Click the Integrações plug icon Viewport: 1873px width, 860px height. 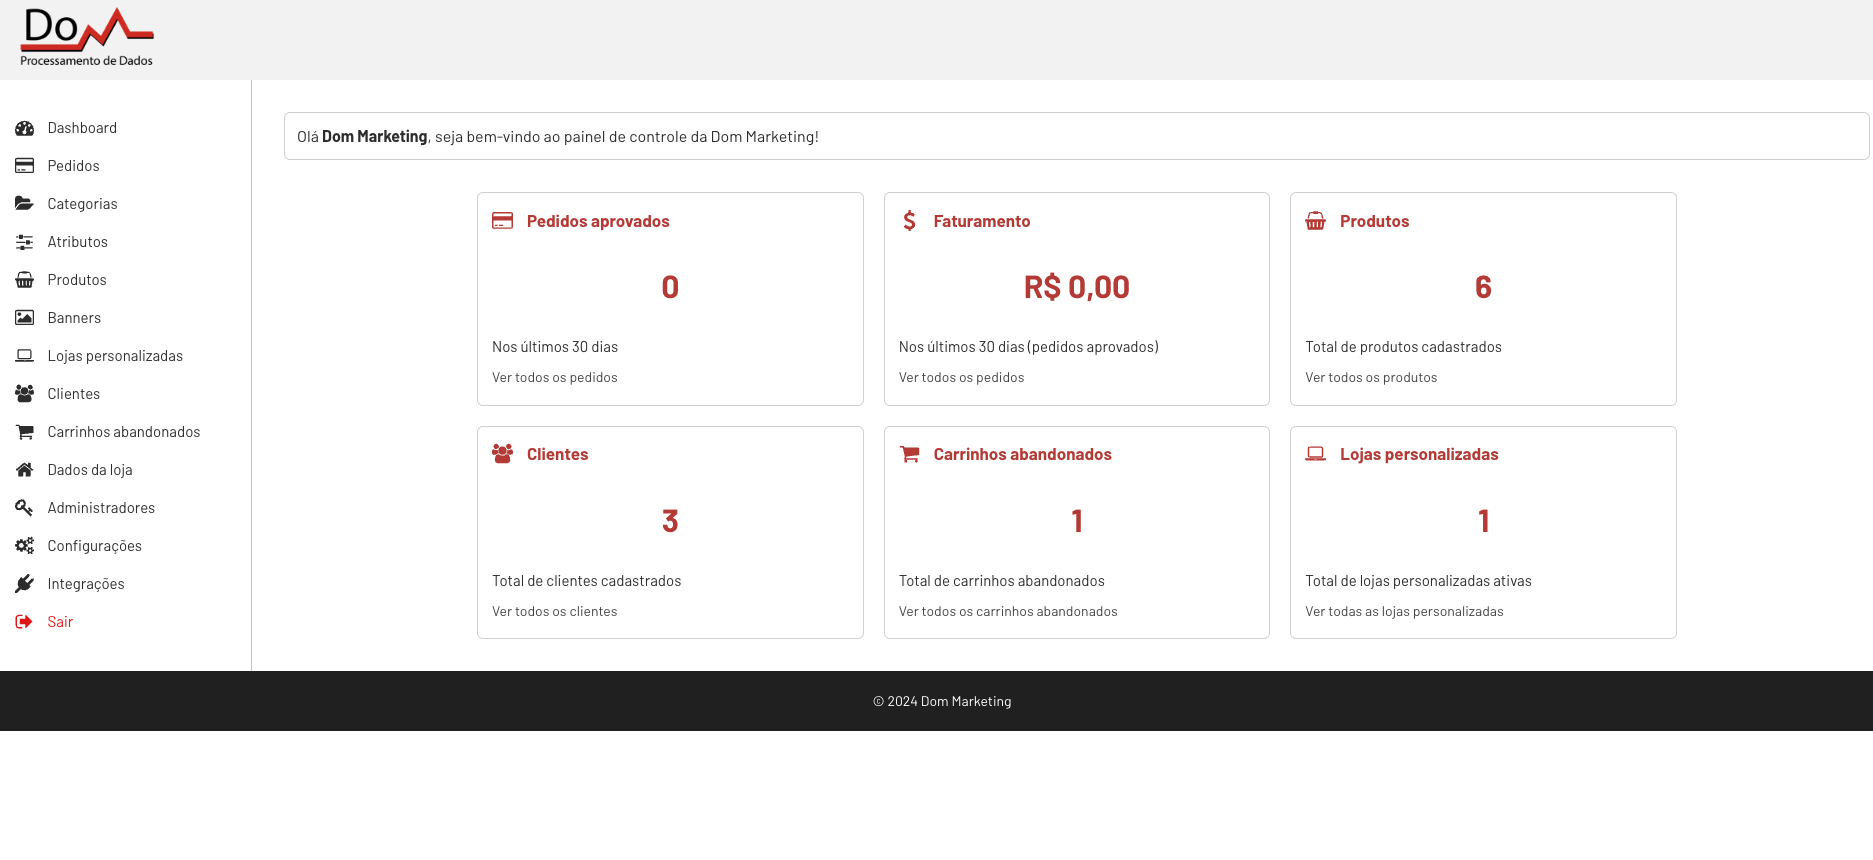[x=25, y=584]
